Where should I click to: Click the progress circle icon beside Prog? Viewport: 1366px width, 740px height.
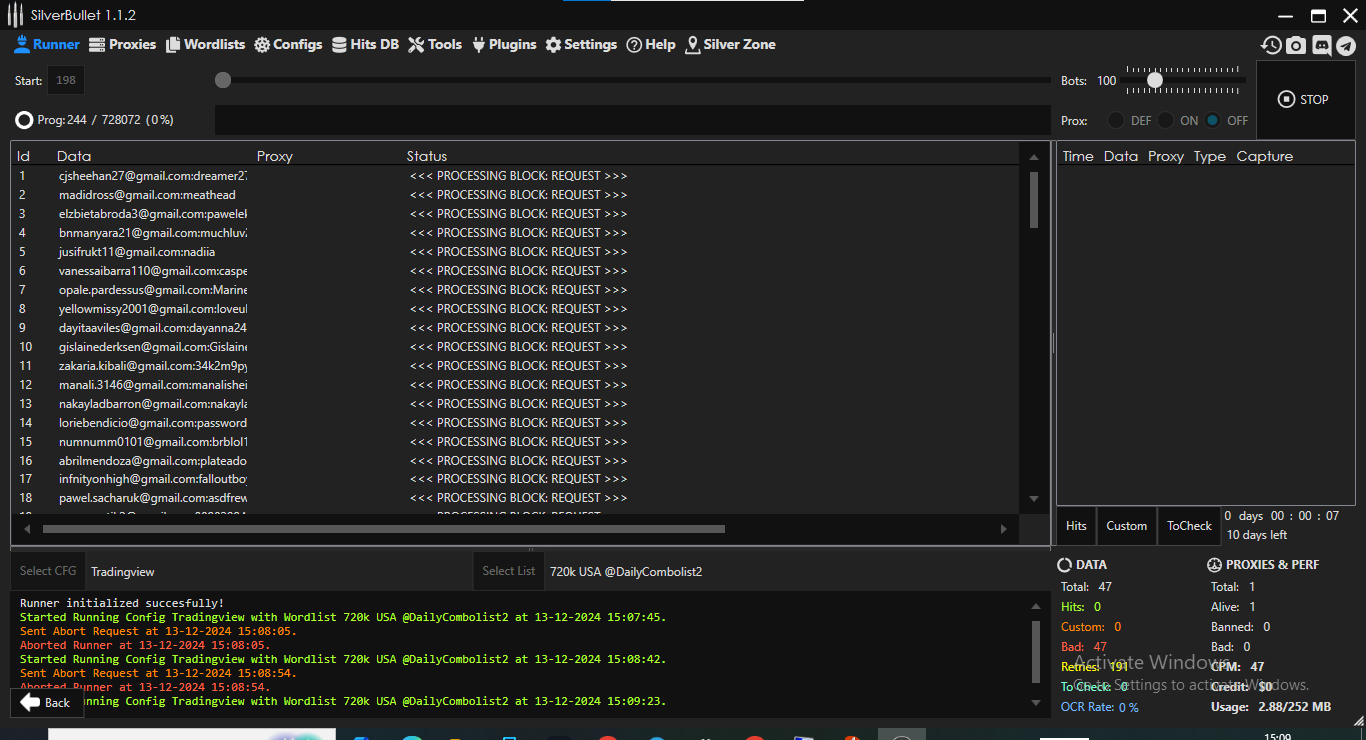point(24,120)
